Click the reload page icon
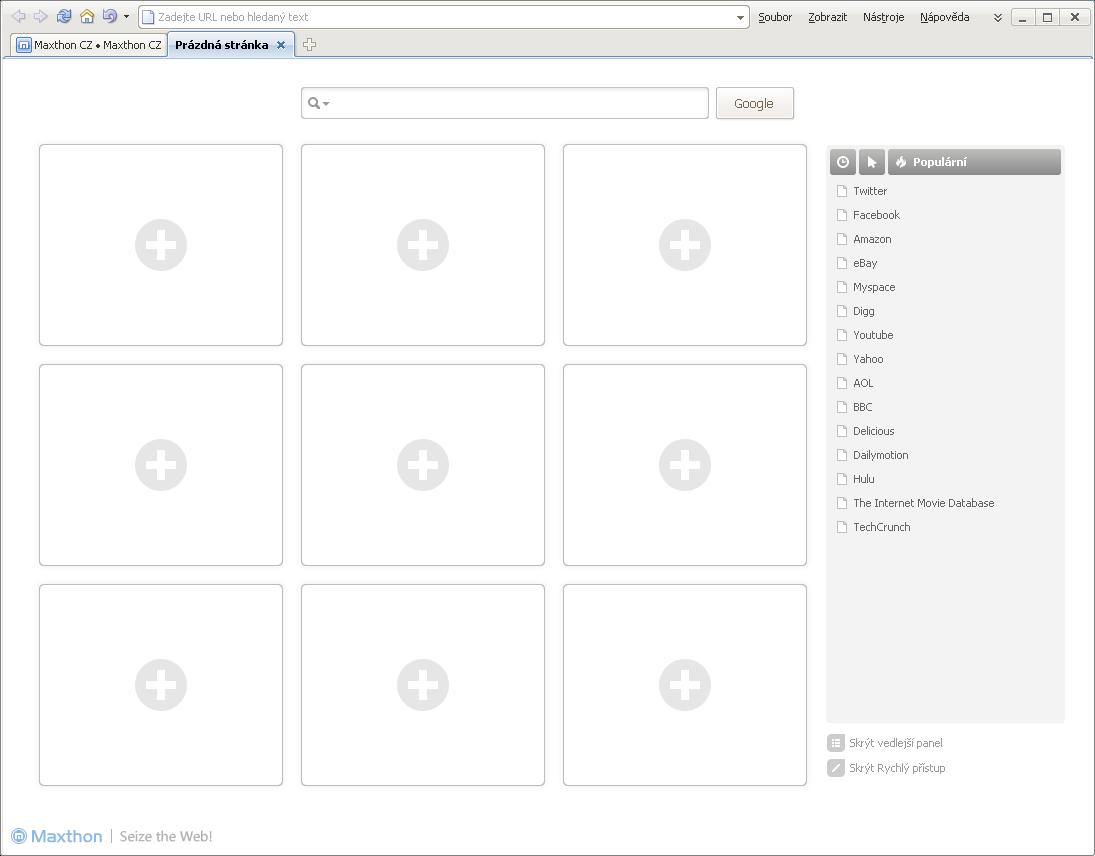Screen dimensions: 1095x856 [x=63, y=16]
